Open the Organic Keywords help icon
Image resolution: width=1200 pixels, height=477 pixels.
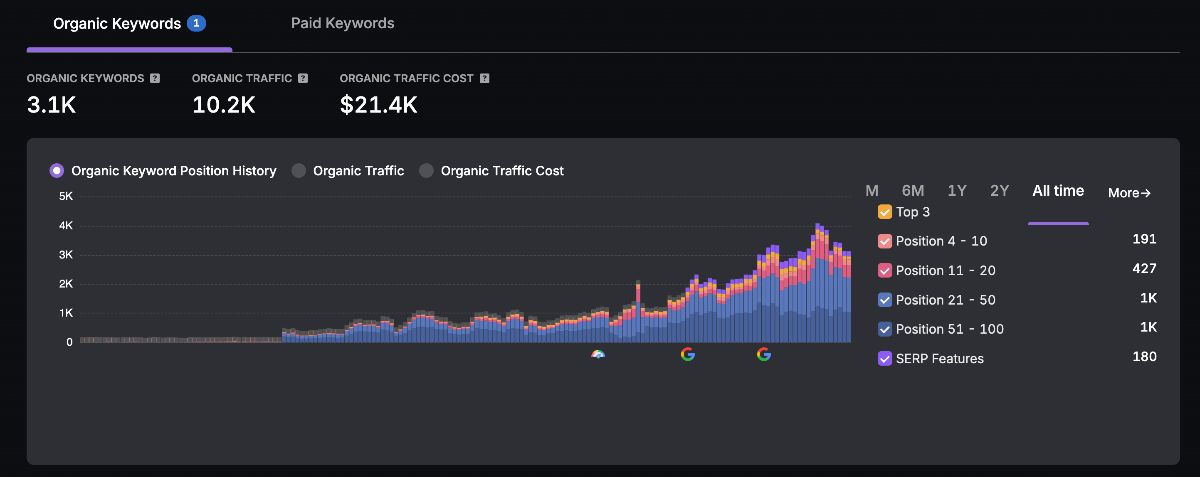[155, 78]
